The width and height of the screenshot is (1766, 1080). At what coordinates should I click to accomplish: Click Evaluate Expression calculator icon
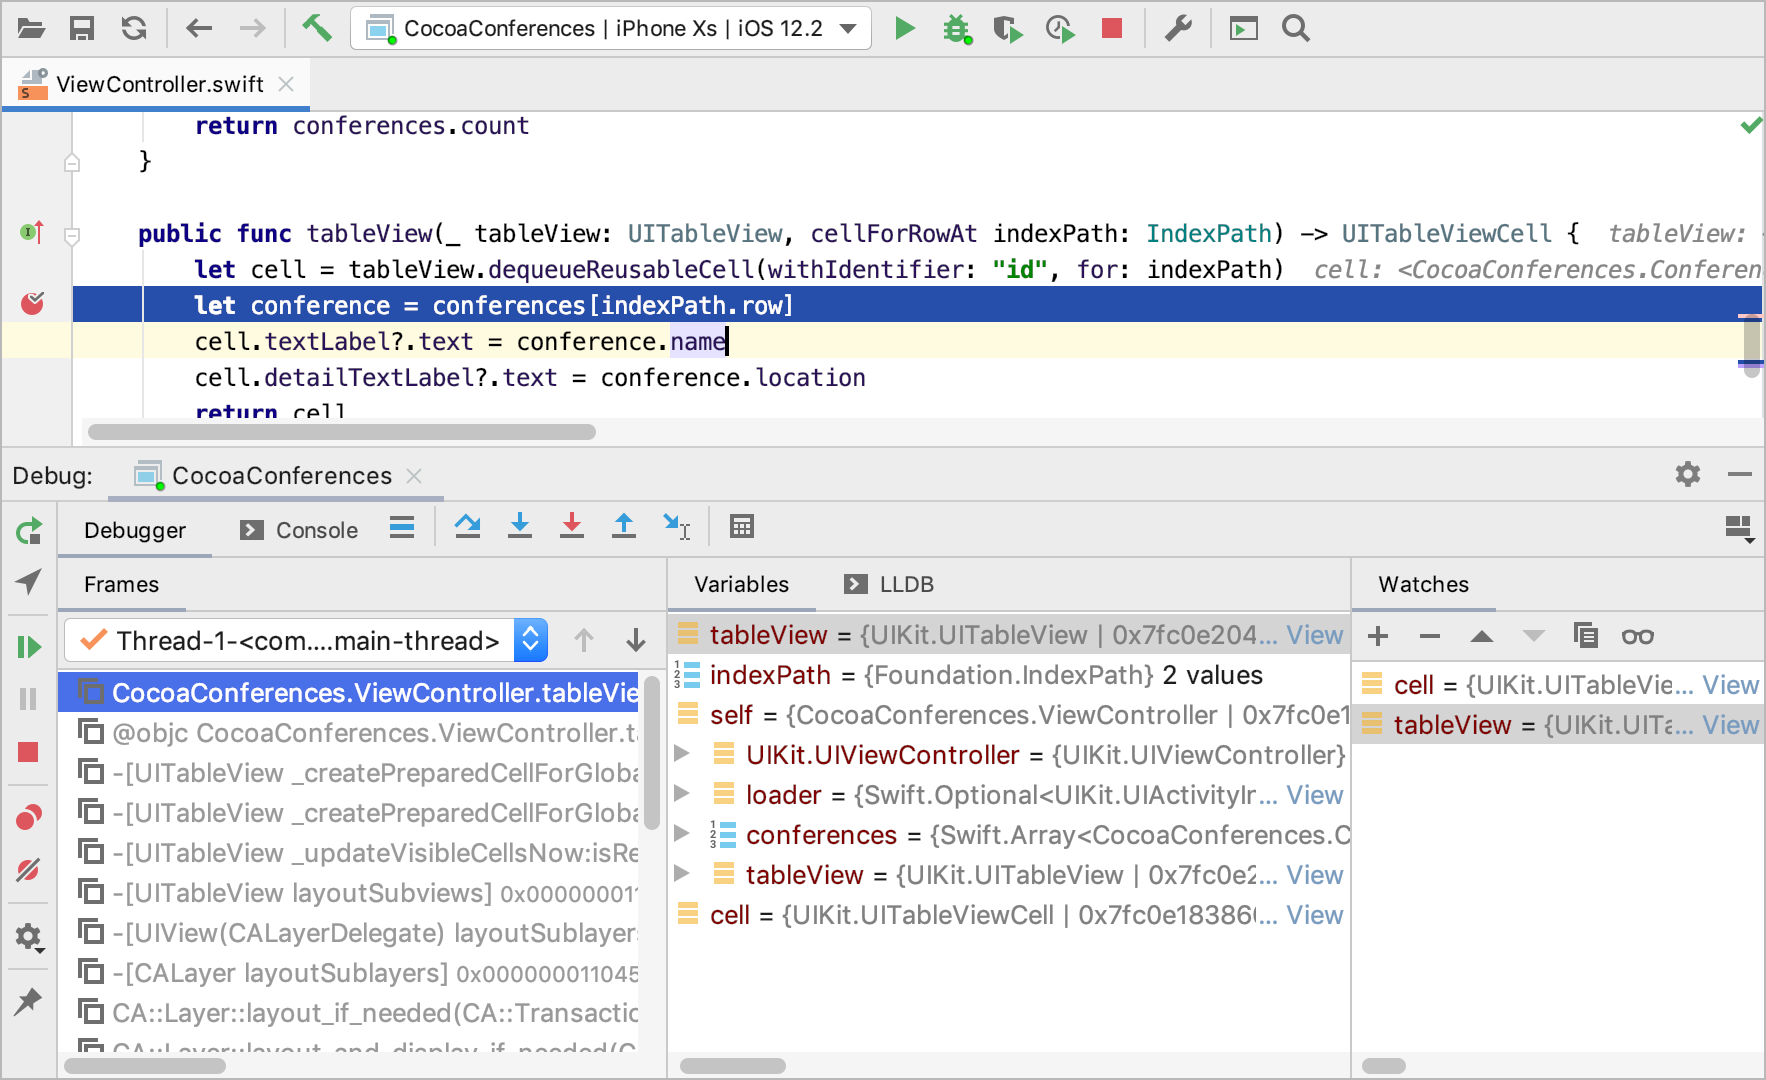[x=742, y=526]
